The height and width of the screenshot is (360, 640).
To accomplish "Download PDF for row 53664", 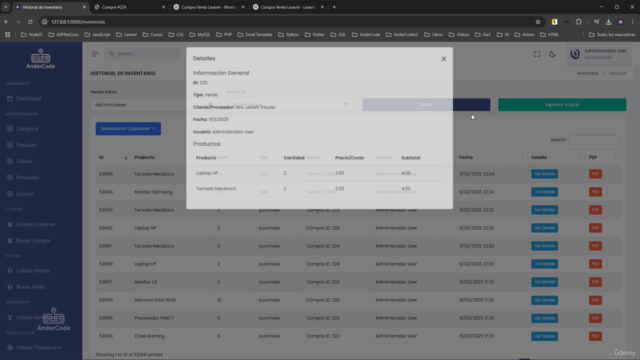I will tap(595, 192).
